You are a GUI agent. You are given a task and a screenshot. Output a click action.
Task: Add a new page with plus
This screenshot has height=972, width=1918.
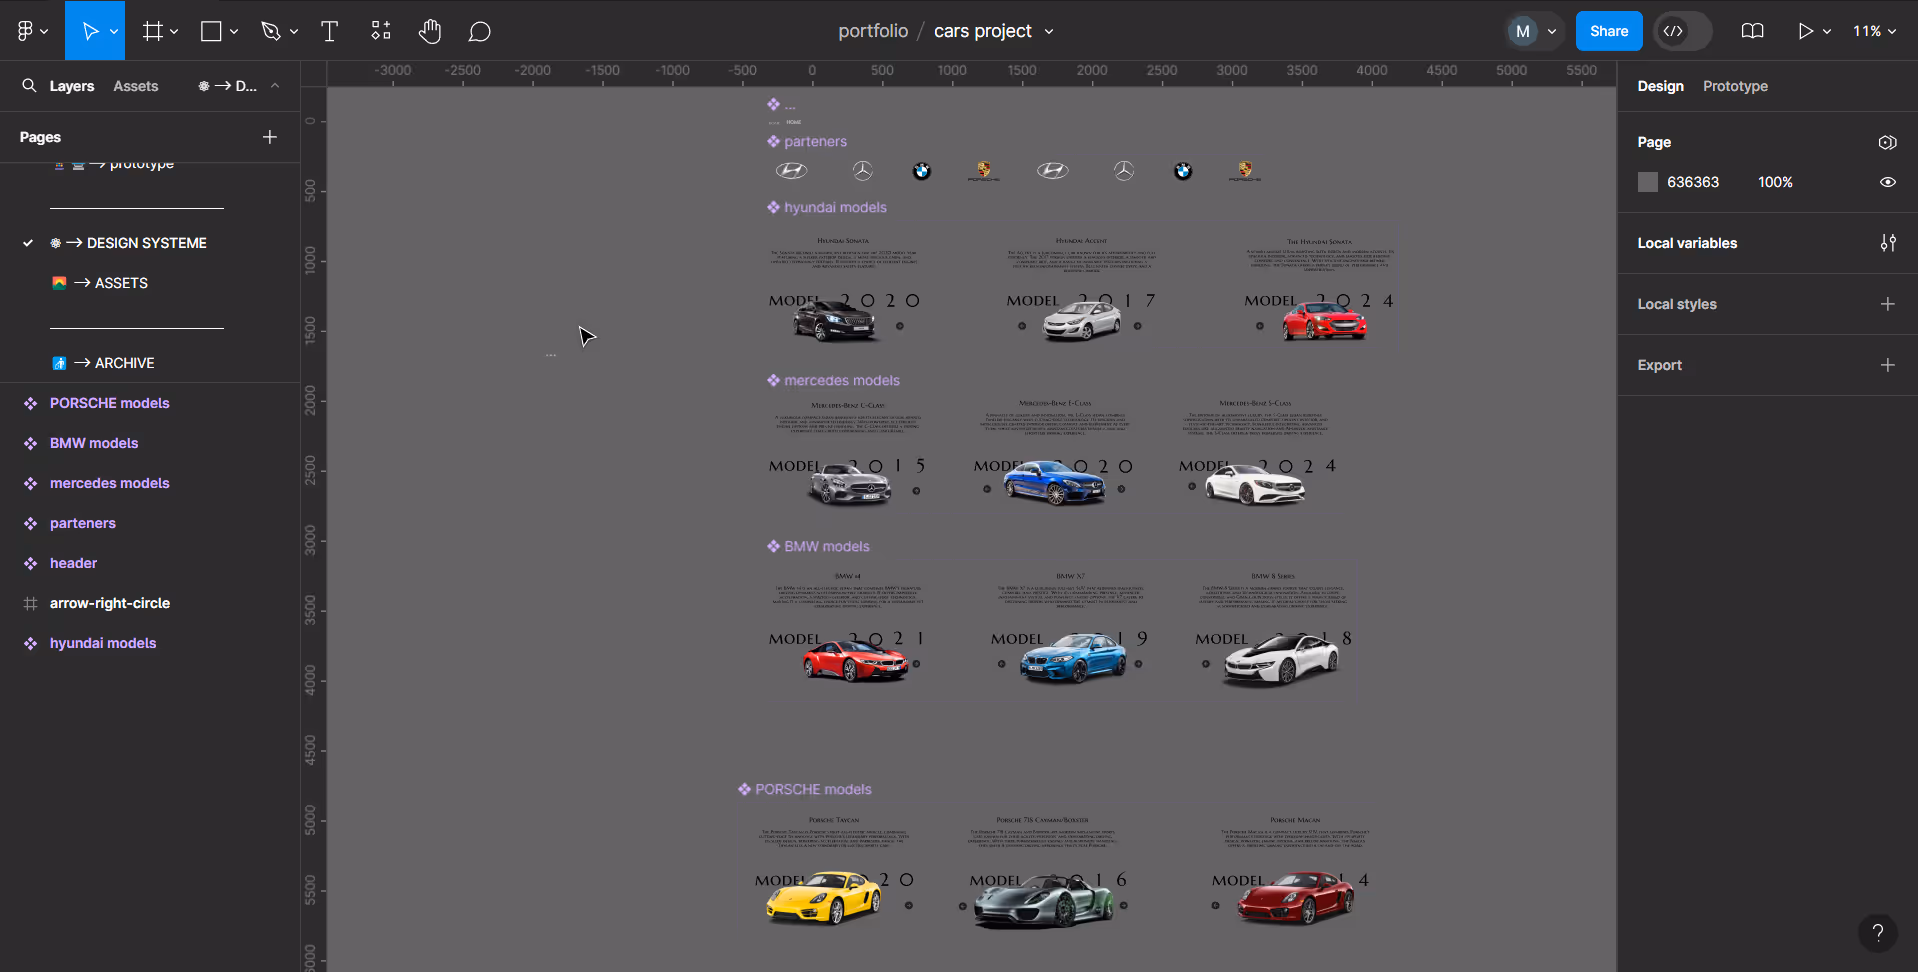pyautogui.click(x=270, y=137)
